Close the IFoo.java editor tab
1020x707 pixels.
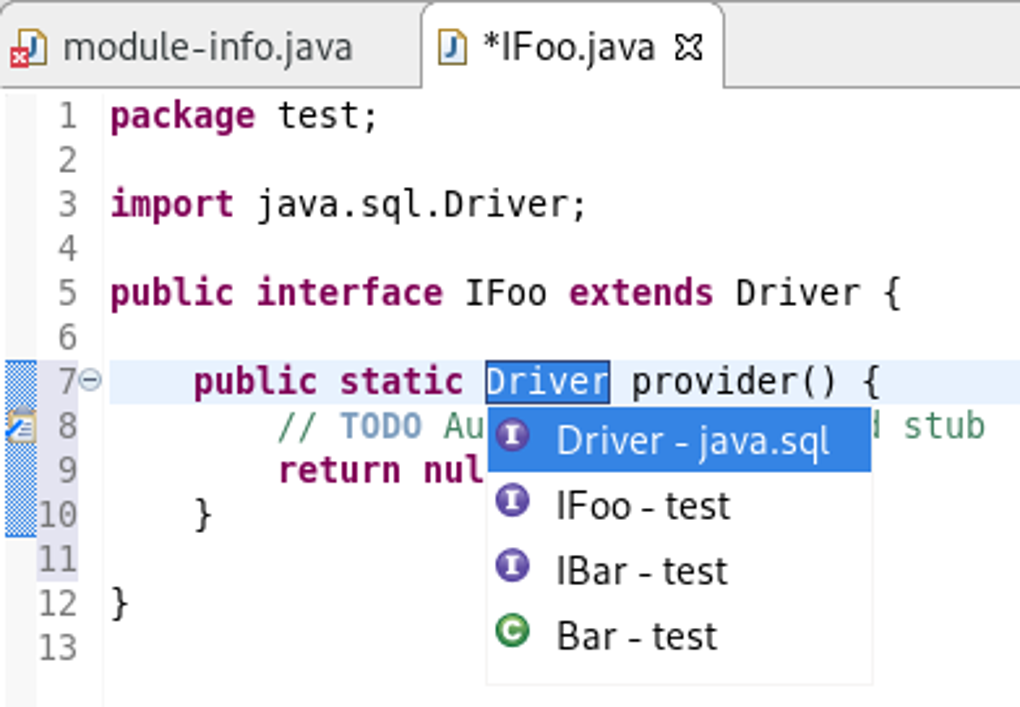pos(689,47)
